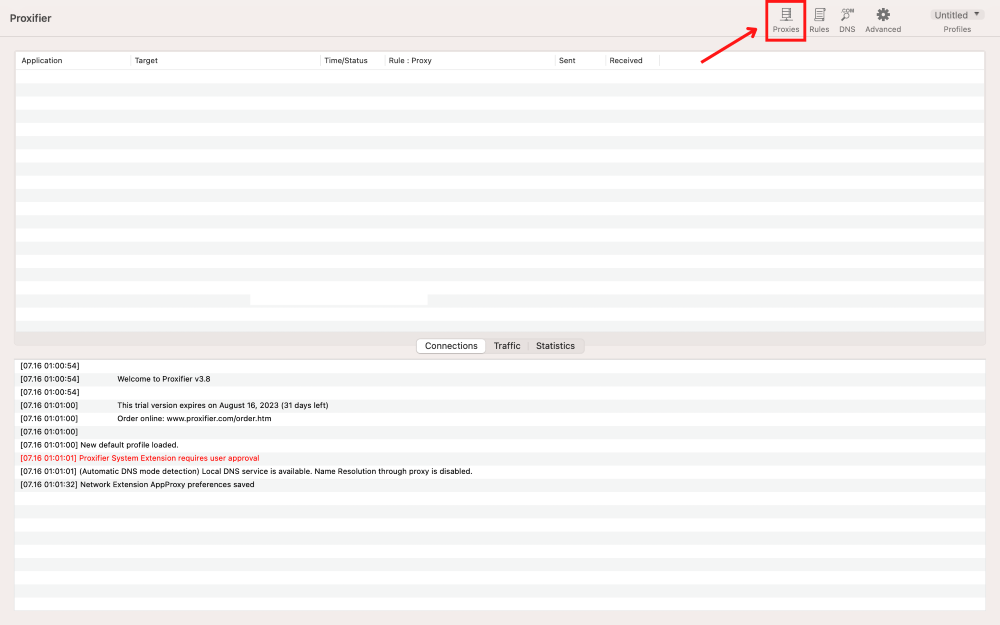Expand the Untitled profiles dropdown
Image resolution: width=1000 pixels, height=625 pixels.
[x=957, y=15]
